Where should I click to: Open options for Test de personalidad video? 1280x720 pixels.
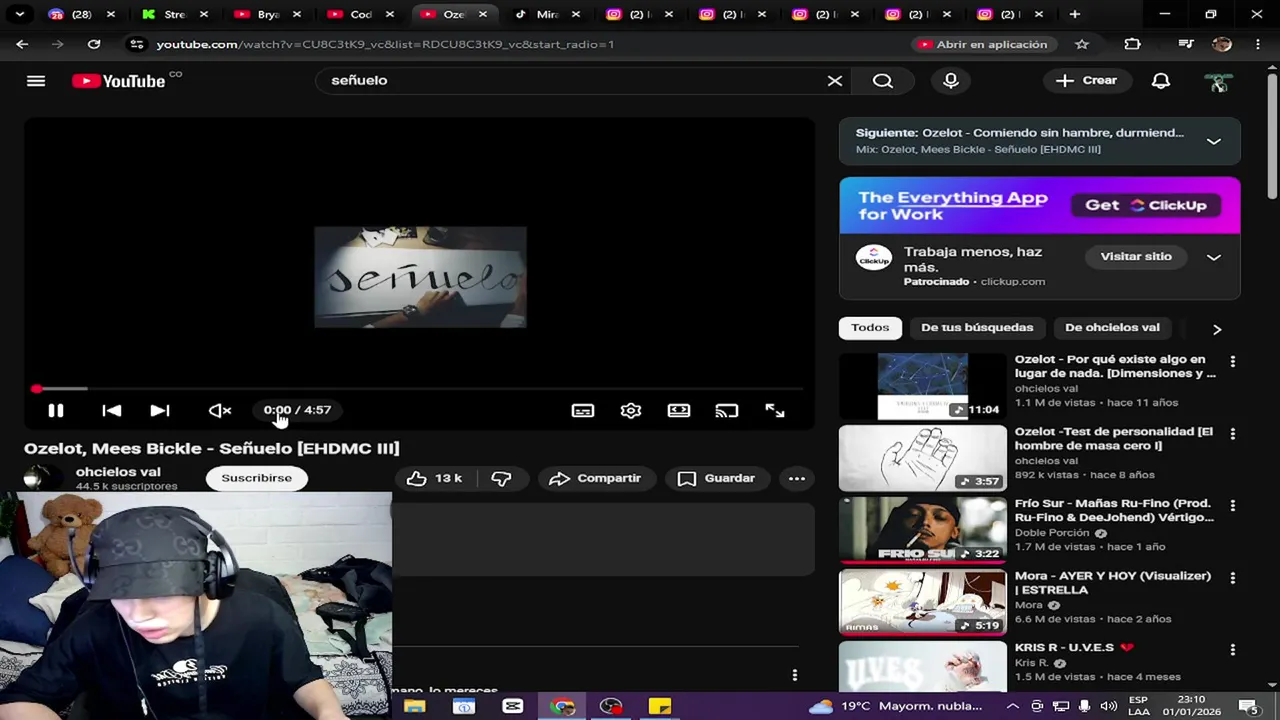[1232, 434]
